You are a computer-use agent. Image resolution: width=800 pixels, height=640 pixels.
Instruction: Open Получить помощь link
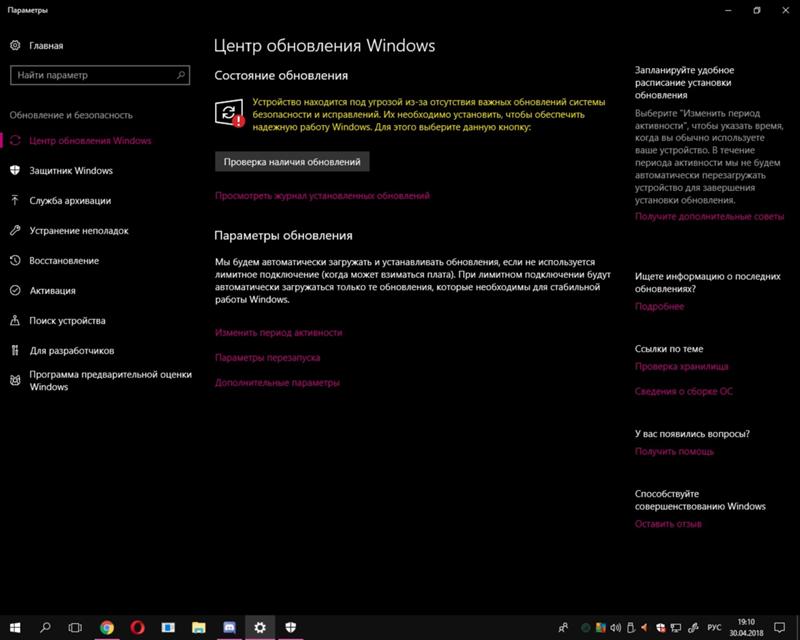pyautogui.click(x=674, y=451)
